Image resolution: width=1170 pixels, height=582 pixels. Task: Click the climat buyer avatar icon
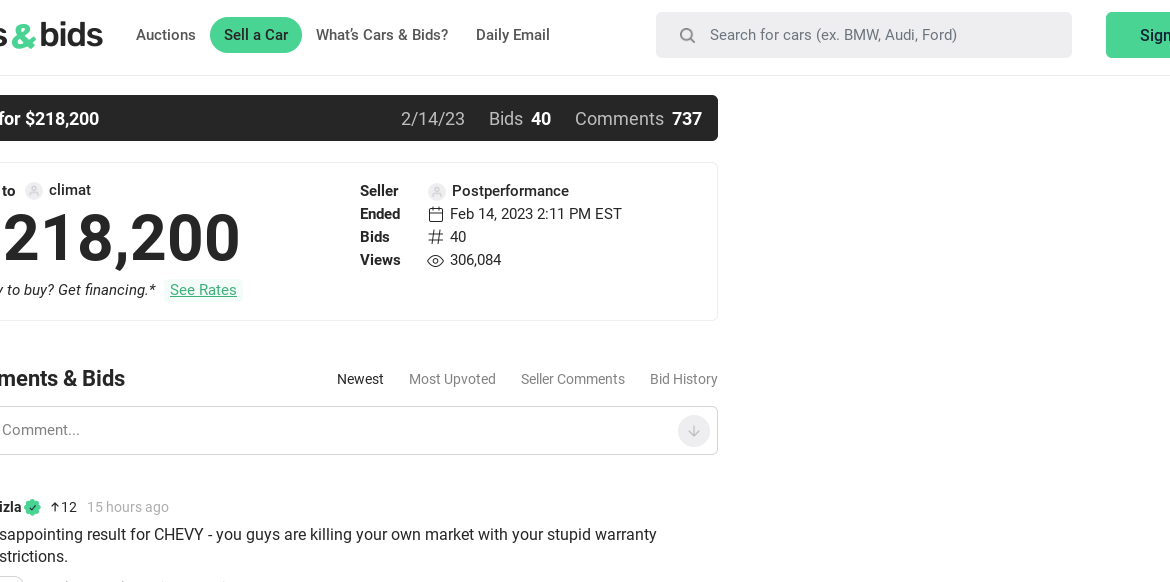34,191
